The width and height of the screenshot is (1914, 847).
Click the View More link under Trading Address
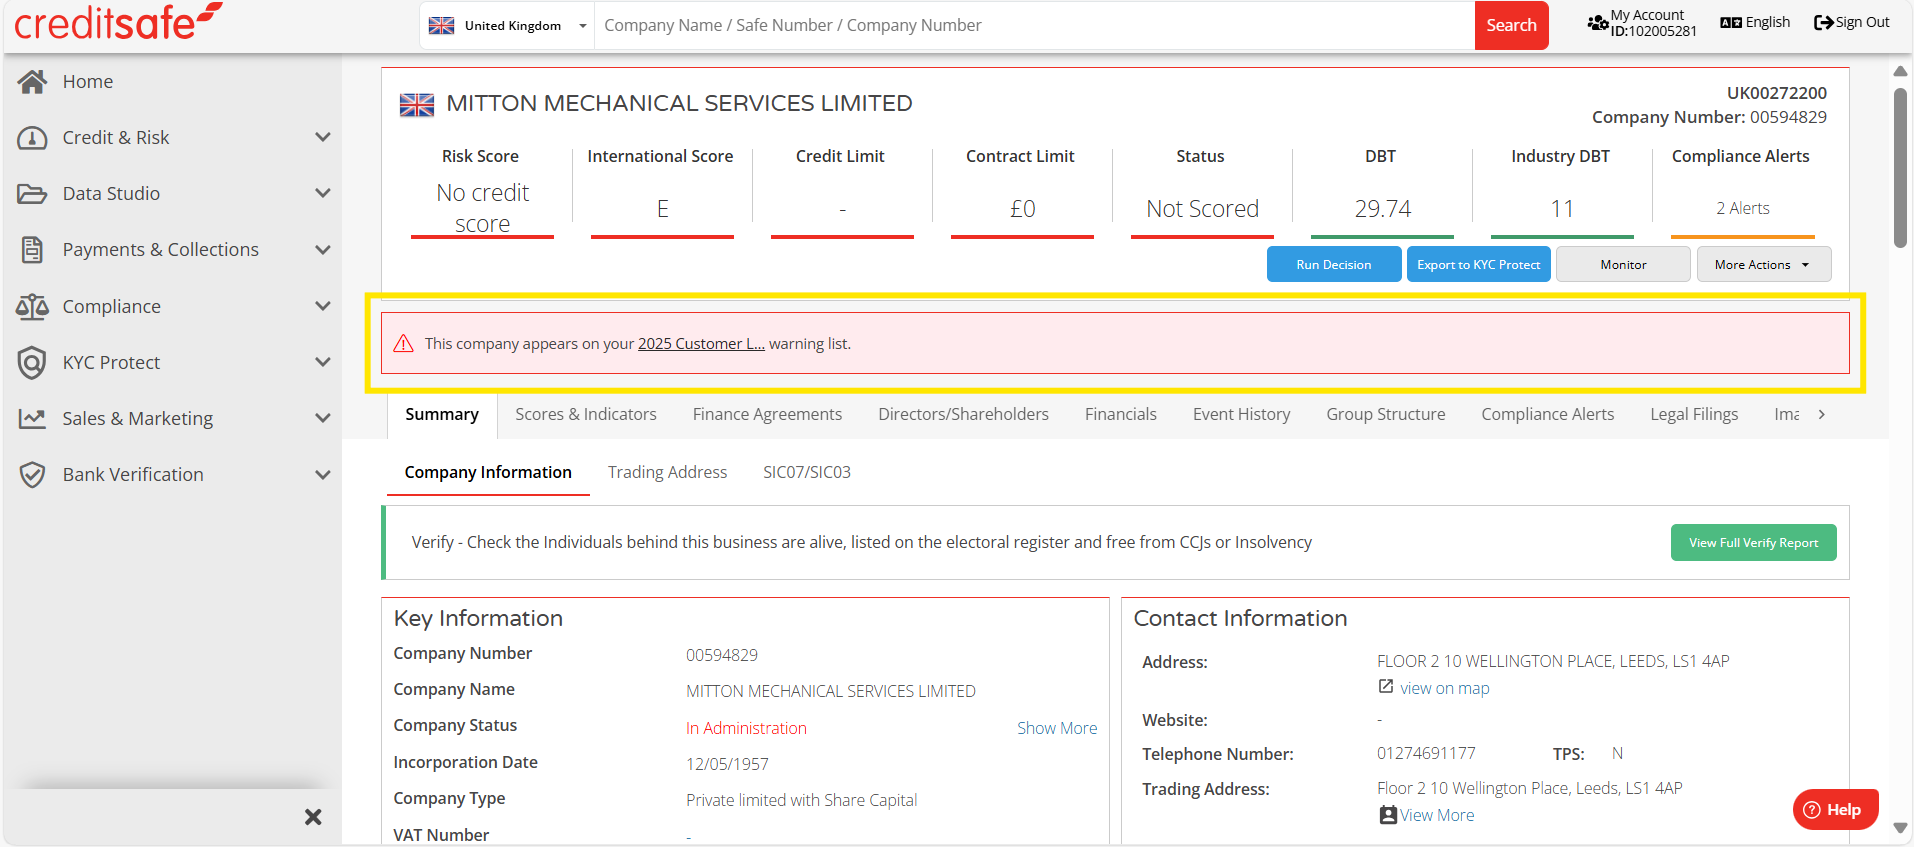click(x=1436, y=815)
